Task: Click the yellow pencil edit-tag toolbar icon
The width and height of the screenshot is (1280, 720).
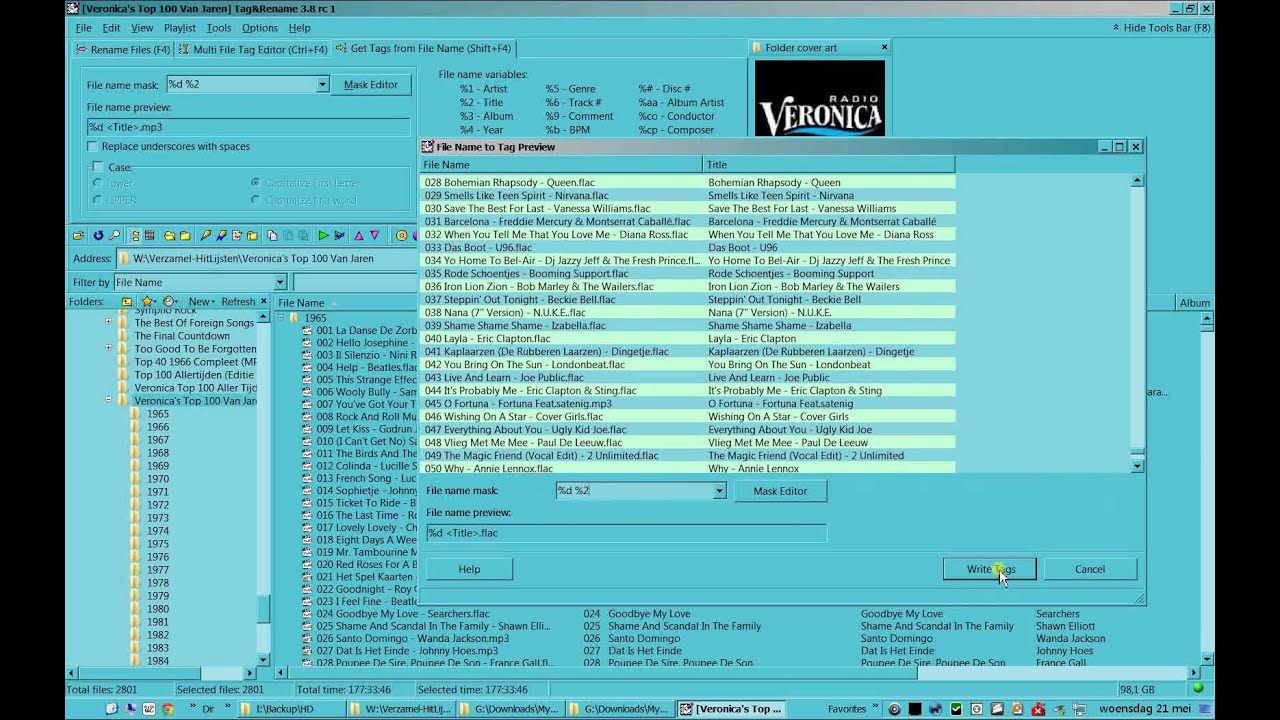Action: coord(206,236)
